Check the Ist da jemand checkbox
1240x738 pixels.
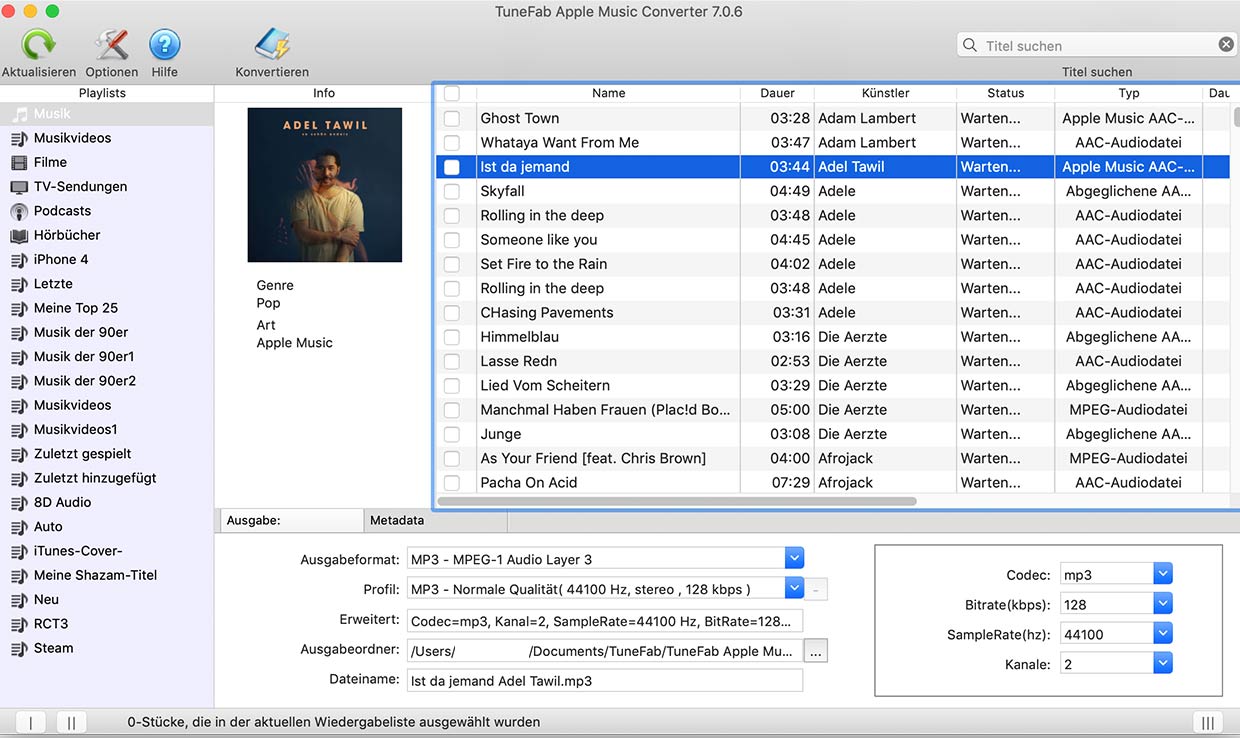pos(452,167)
